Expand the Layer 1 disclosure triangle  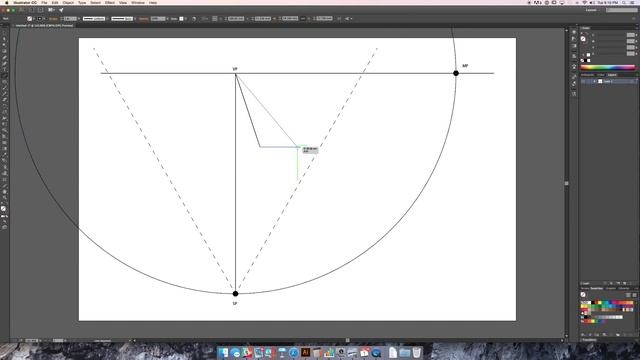pos(595,81)
